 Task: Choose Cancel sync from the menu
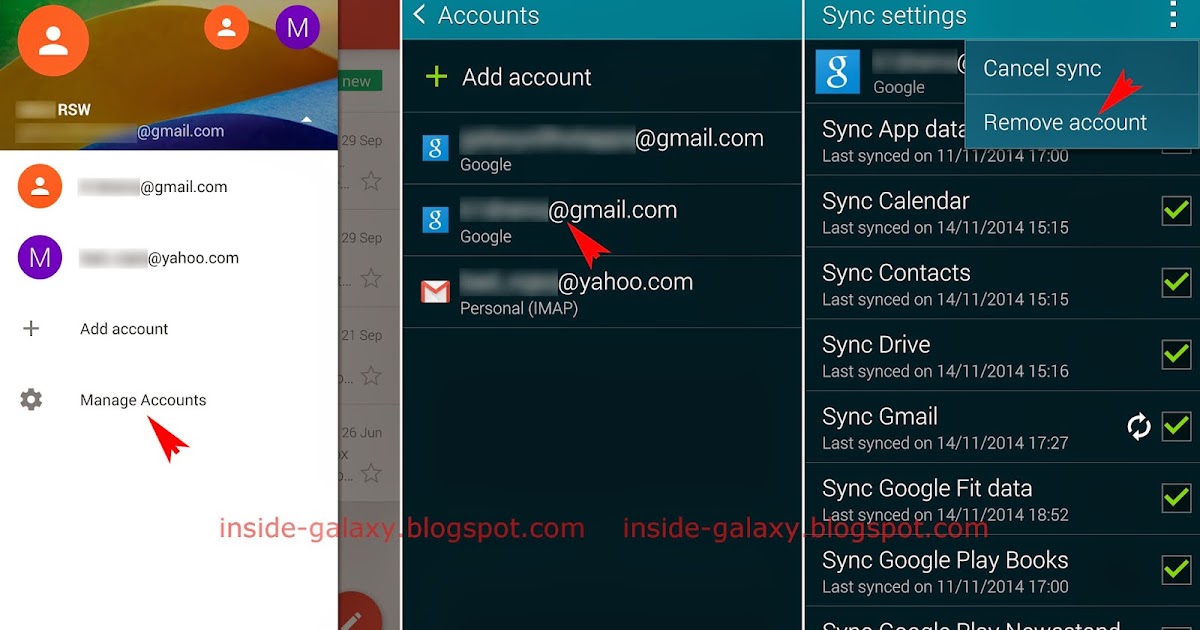1042,68
